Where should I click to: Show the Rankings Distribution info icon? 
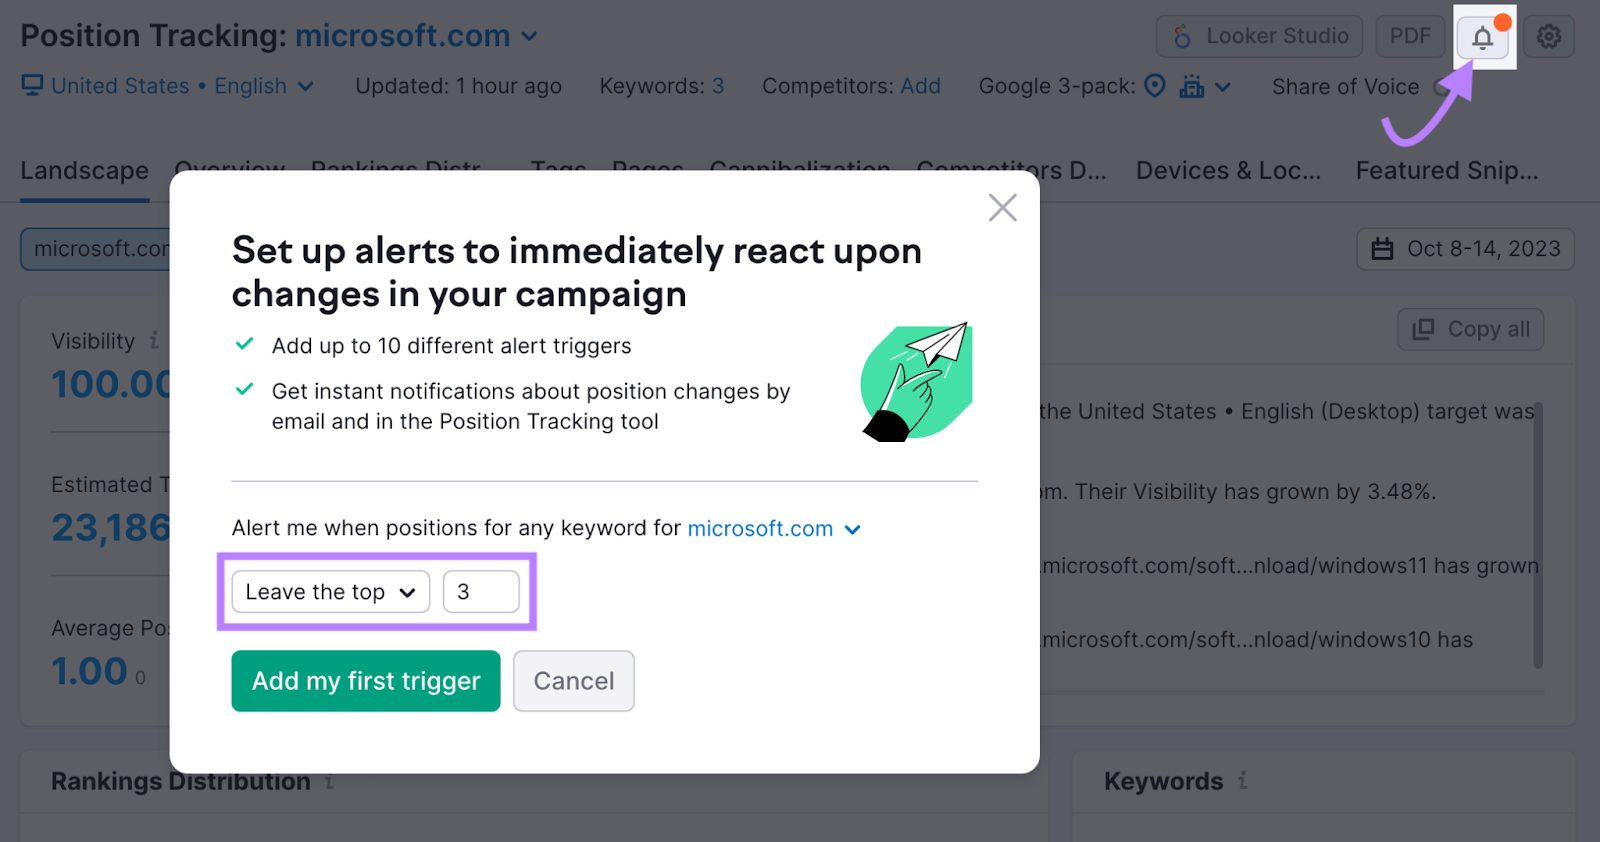329,783
